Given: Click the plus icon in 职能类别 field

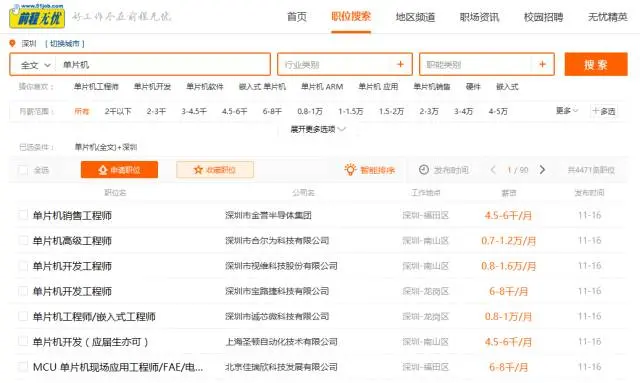Looking at the screenshot, I should [x=542, y=64].
